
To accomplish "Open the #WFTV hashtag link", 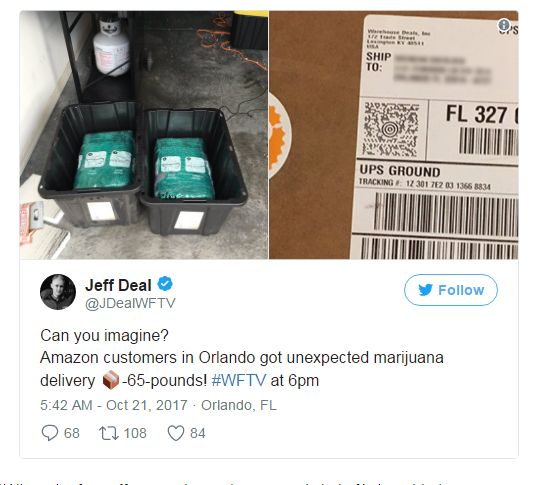I will tap(239, 381).
